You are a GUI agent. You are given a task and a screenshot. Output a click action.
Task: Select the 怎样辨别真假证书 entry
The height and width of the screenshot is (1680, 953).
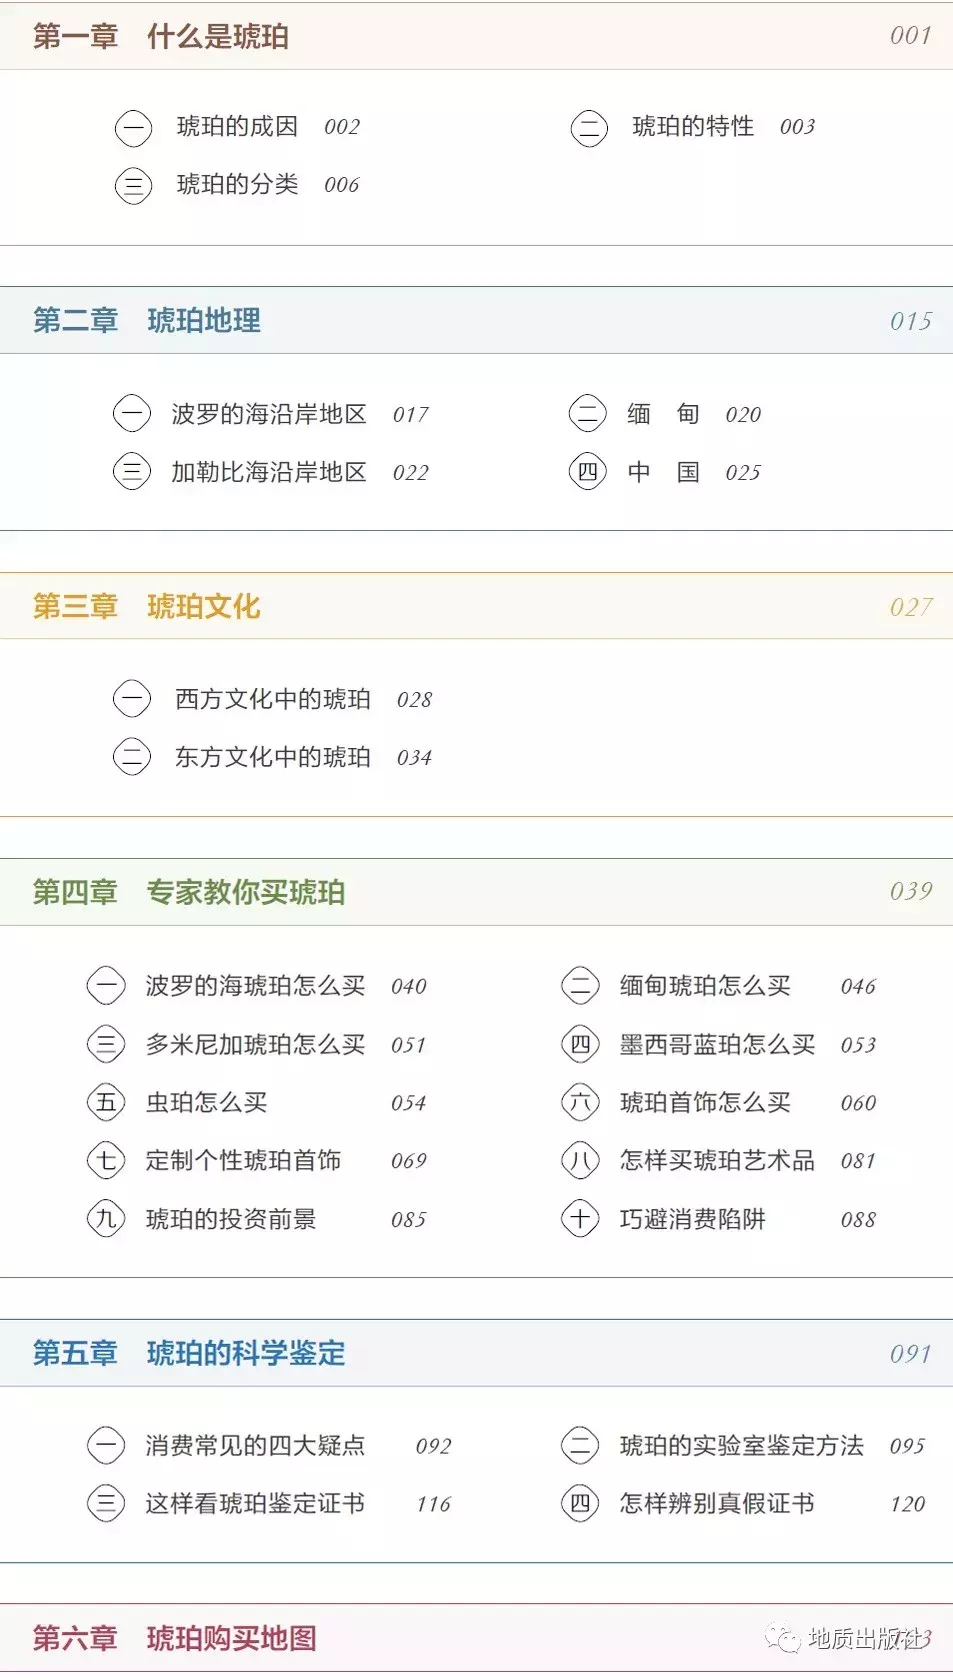(717, 1503)
